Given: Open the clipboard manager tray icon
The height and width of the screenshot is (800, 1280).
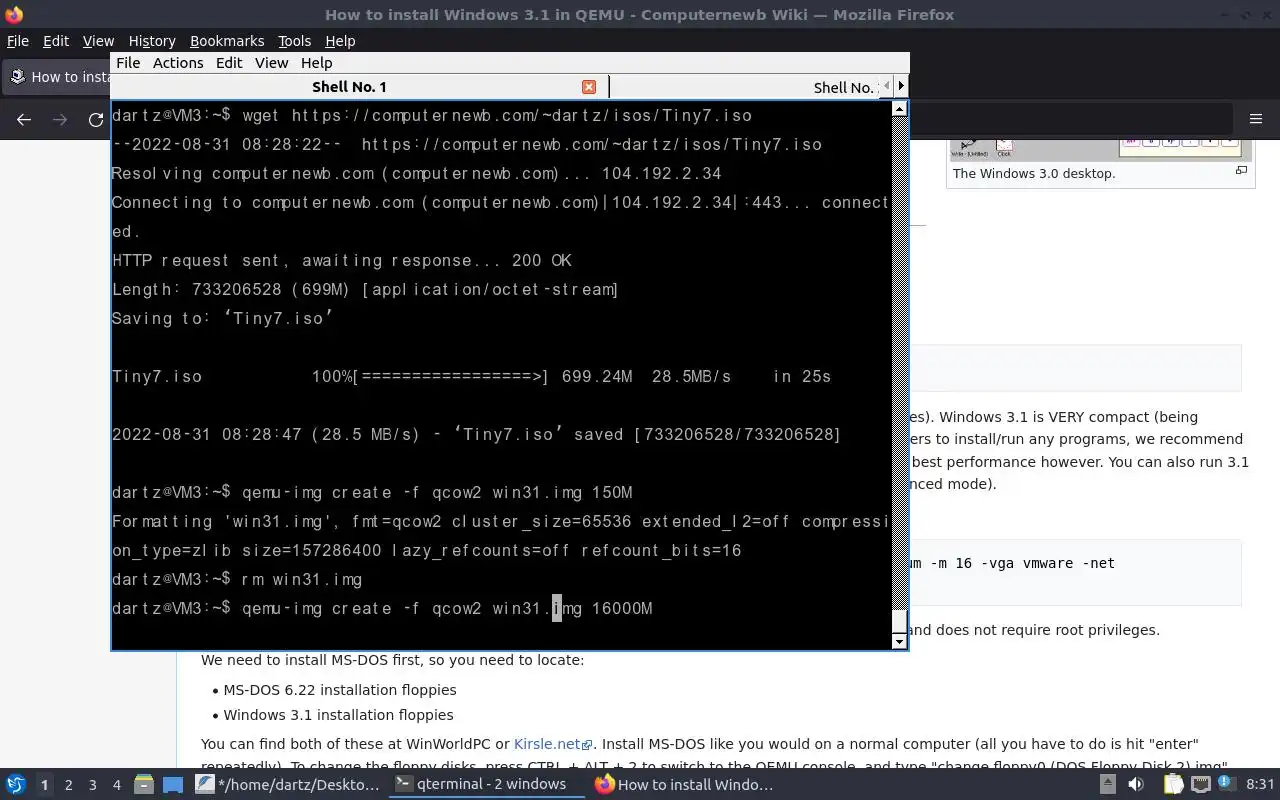Looking at the screenshot, I should [1174, 785].
